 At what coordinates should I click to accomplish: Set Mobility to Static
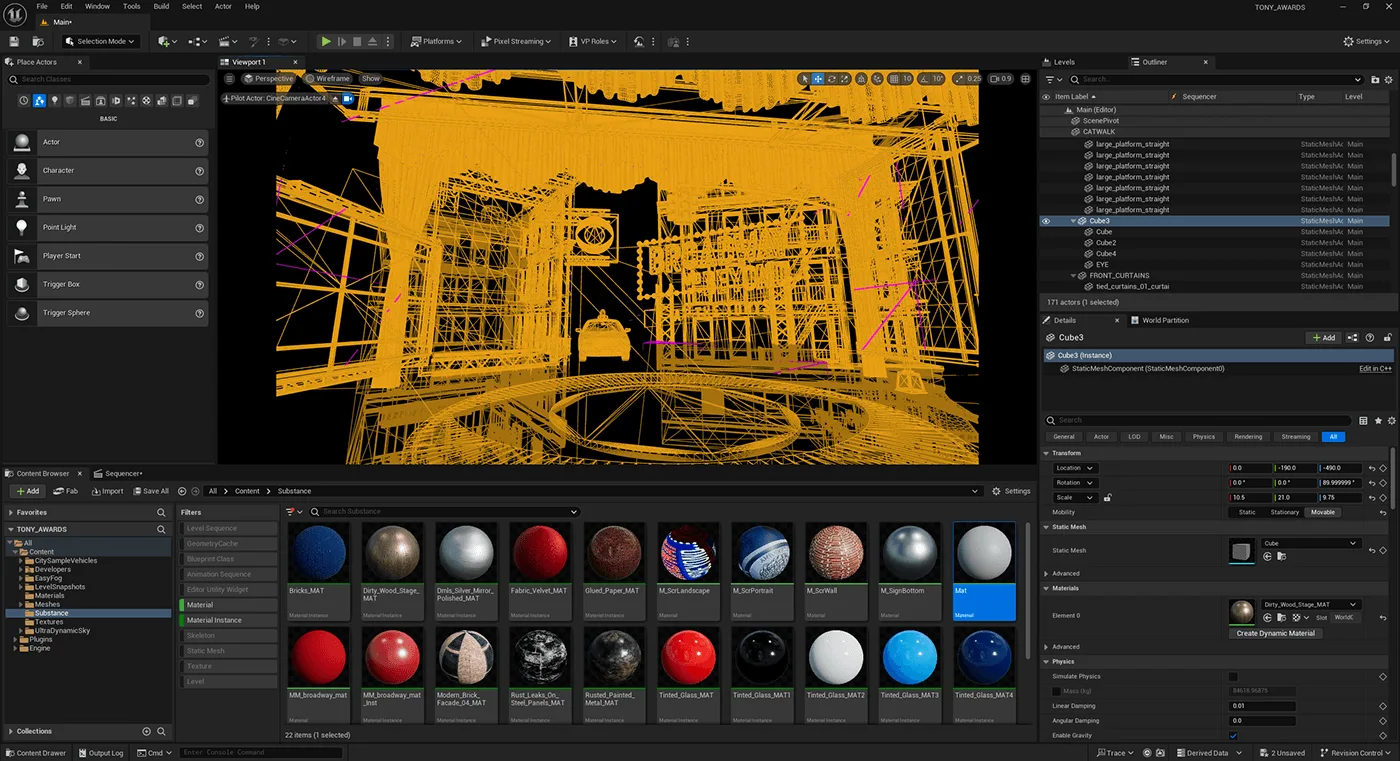tap(1247, 512)
